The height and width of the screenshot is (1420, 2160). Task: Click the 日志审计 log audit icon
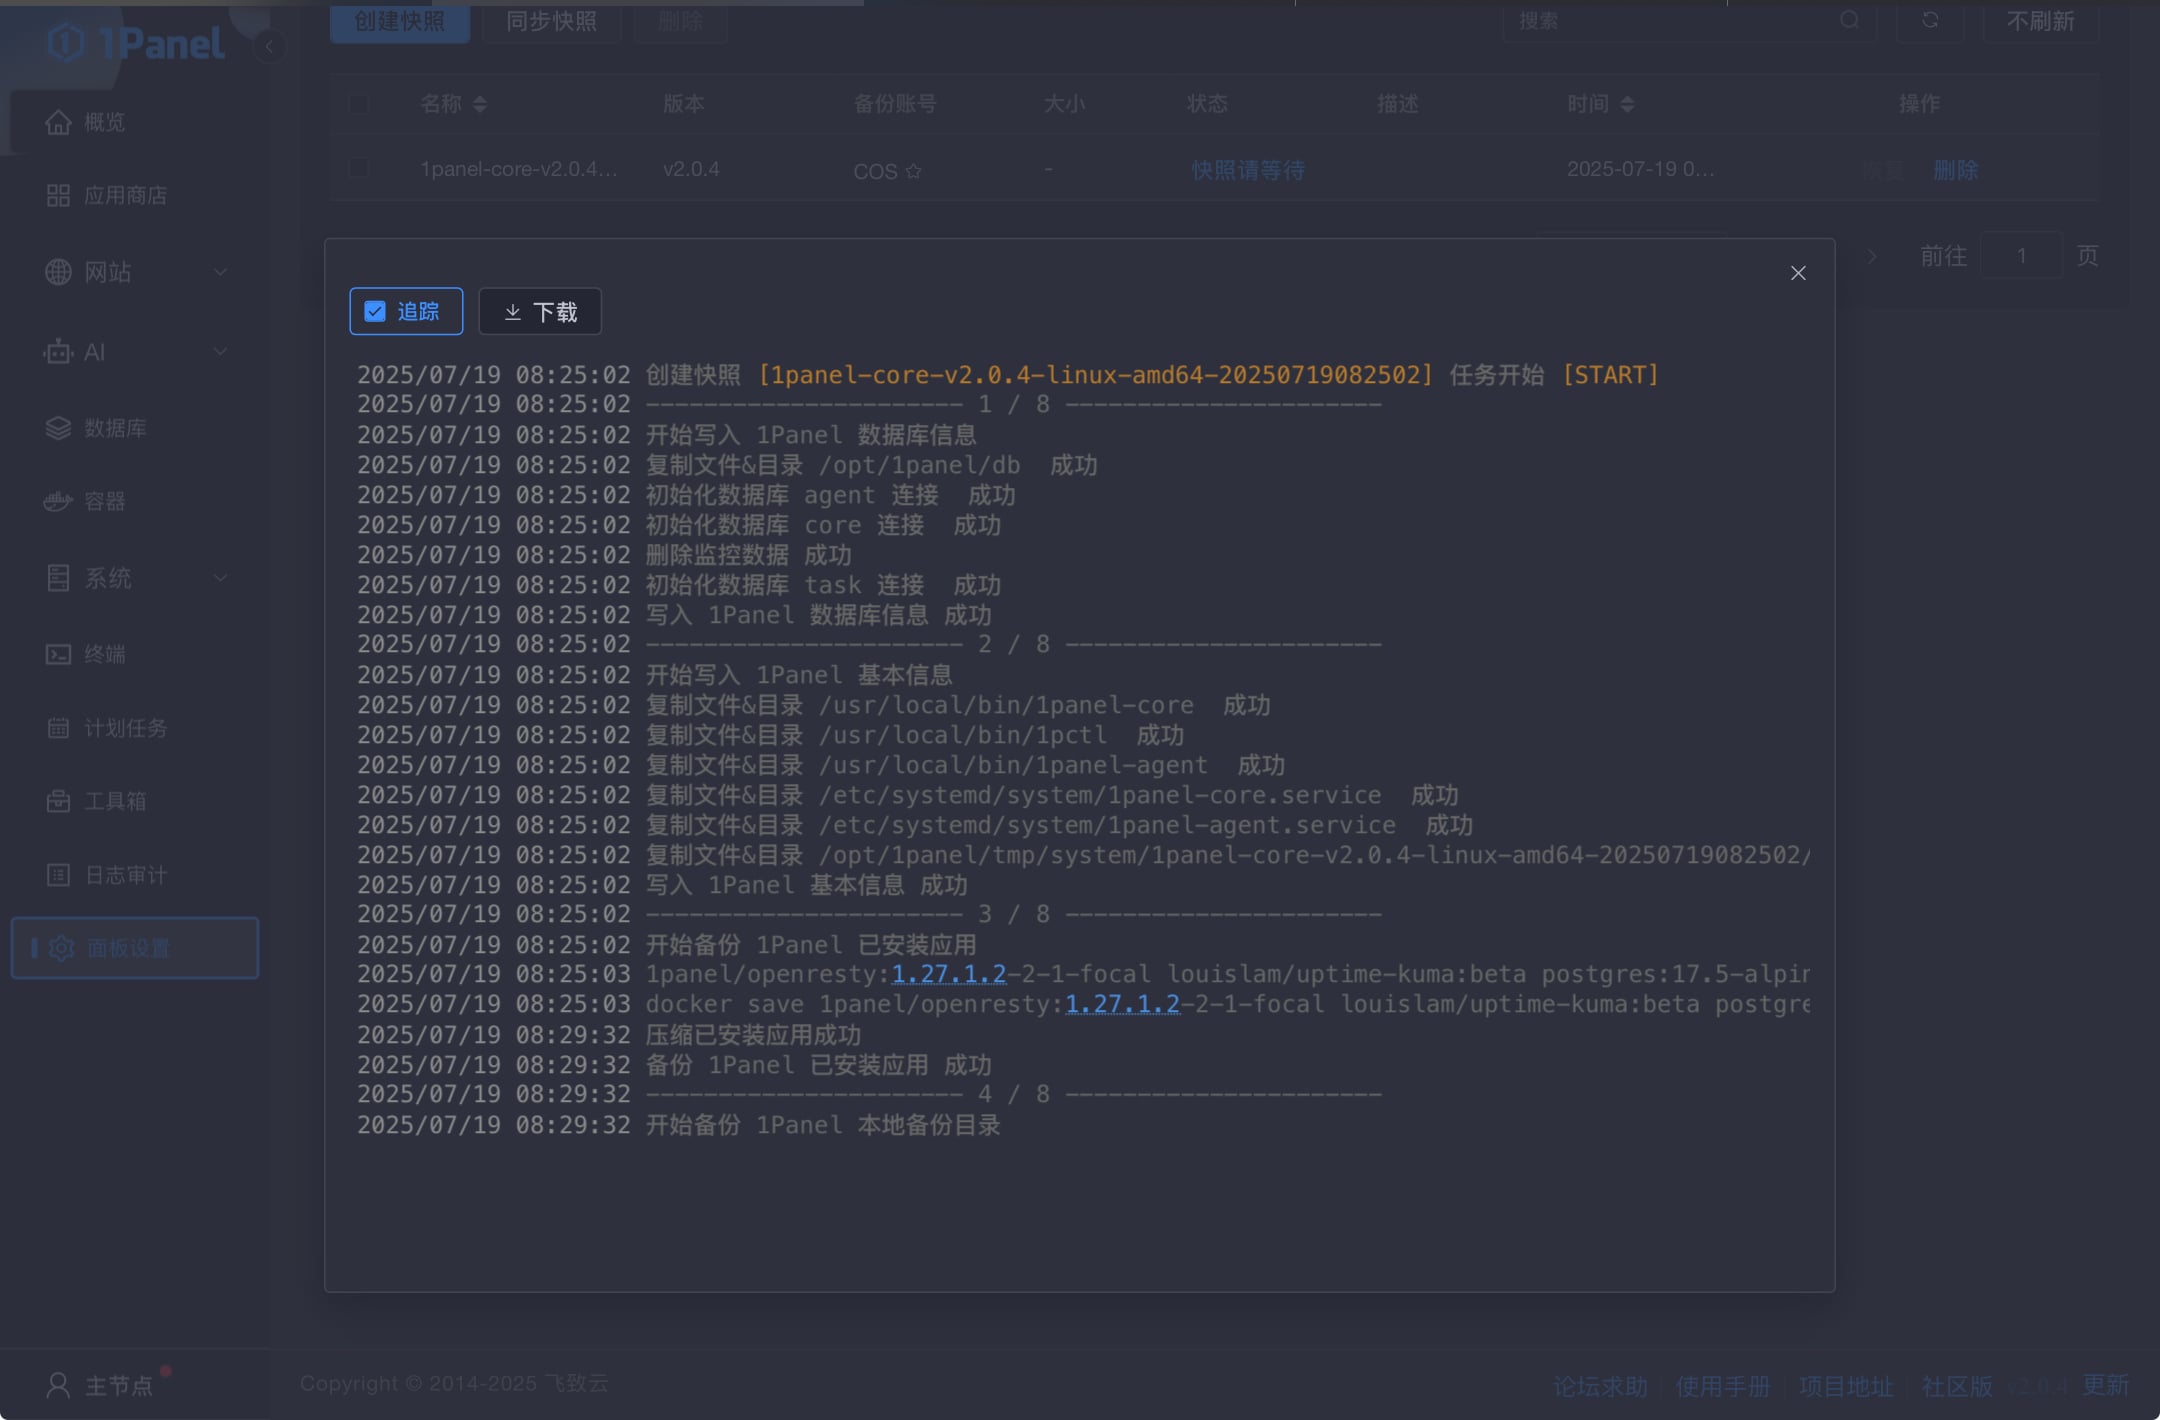58,875
